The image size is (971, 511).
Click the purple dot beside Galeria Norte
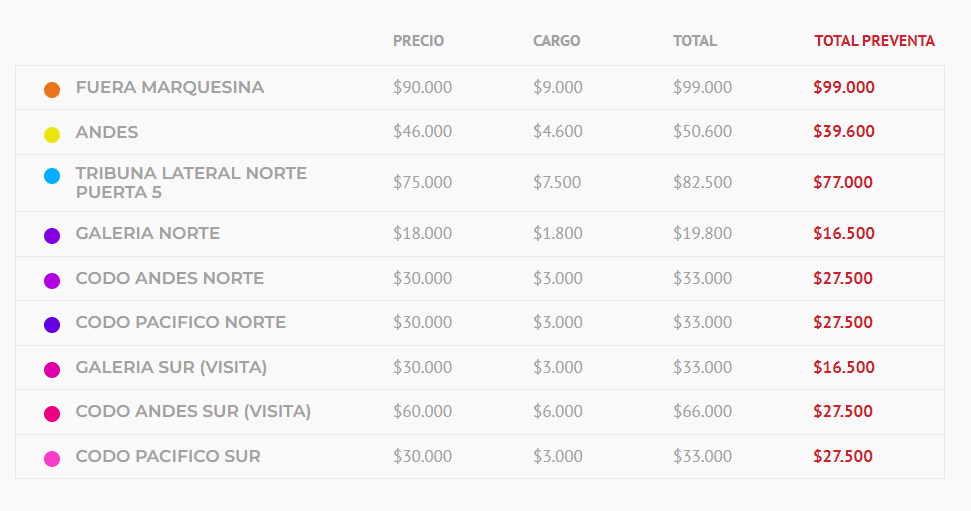pos(52,236)
